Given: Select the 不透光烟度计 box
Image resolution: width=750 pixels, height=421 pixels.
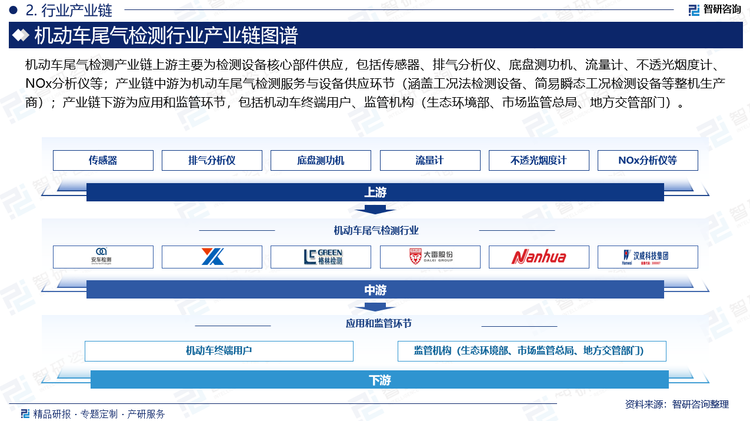Looking at the screenshot, I should coord(539,160).
